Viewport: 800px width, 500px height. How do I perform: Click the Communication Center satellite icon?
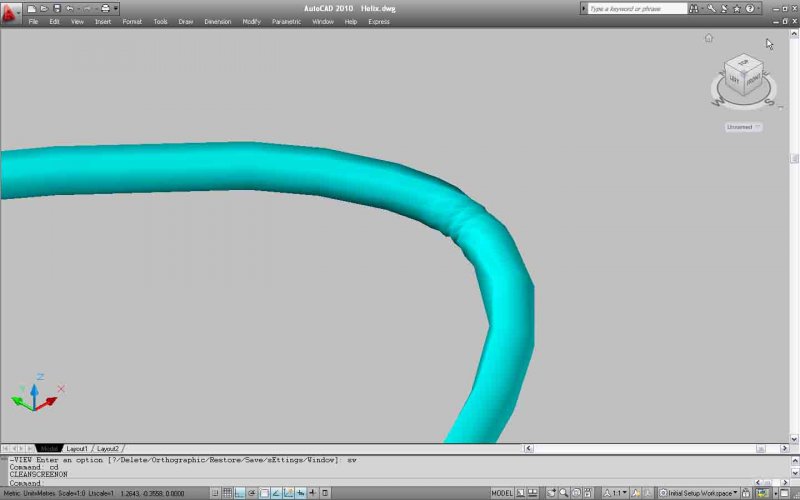pyautogui.click(x=724, y=9)
